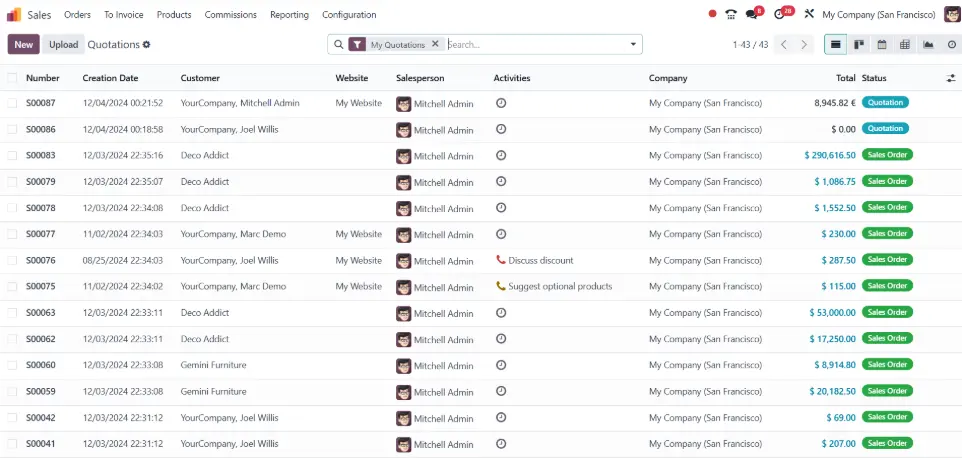Switch to pivot view

point(904,44)
